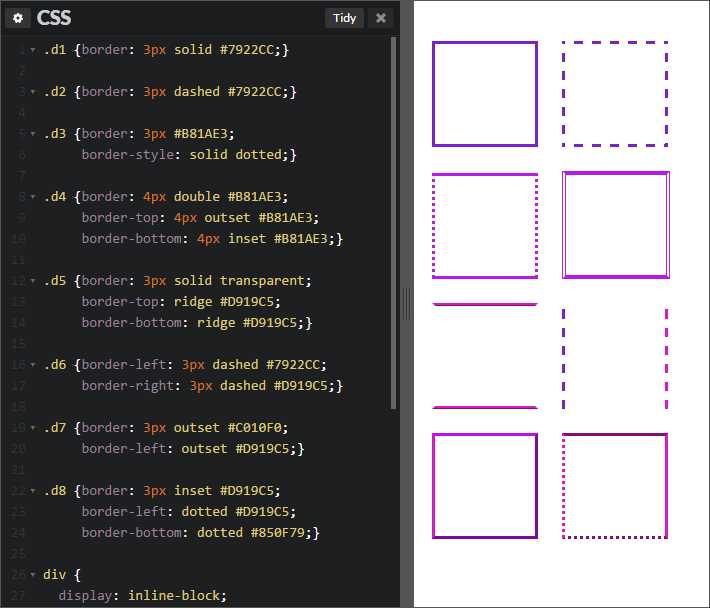Click the editor's vertical scrollbar

tap(394, 220)
